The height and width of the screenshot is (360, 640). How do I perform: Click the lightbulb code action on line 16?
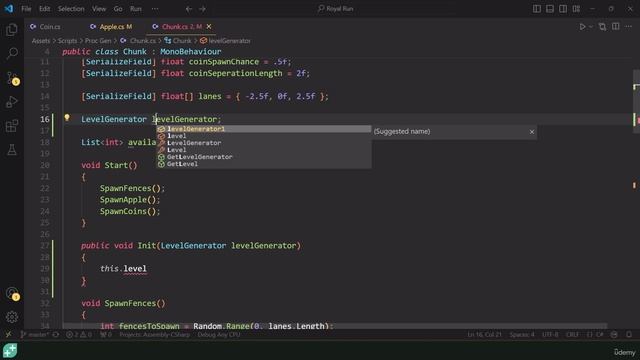[x=67, y=118]
